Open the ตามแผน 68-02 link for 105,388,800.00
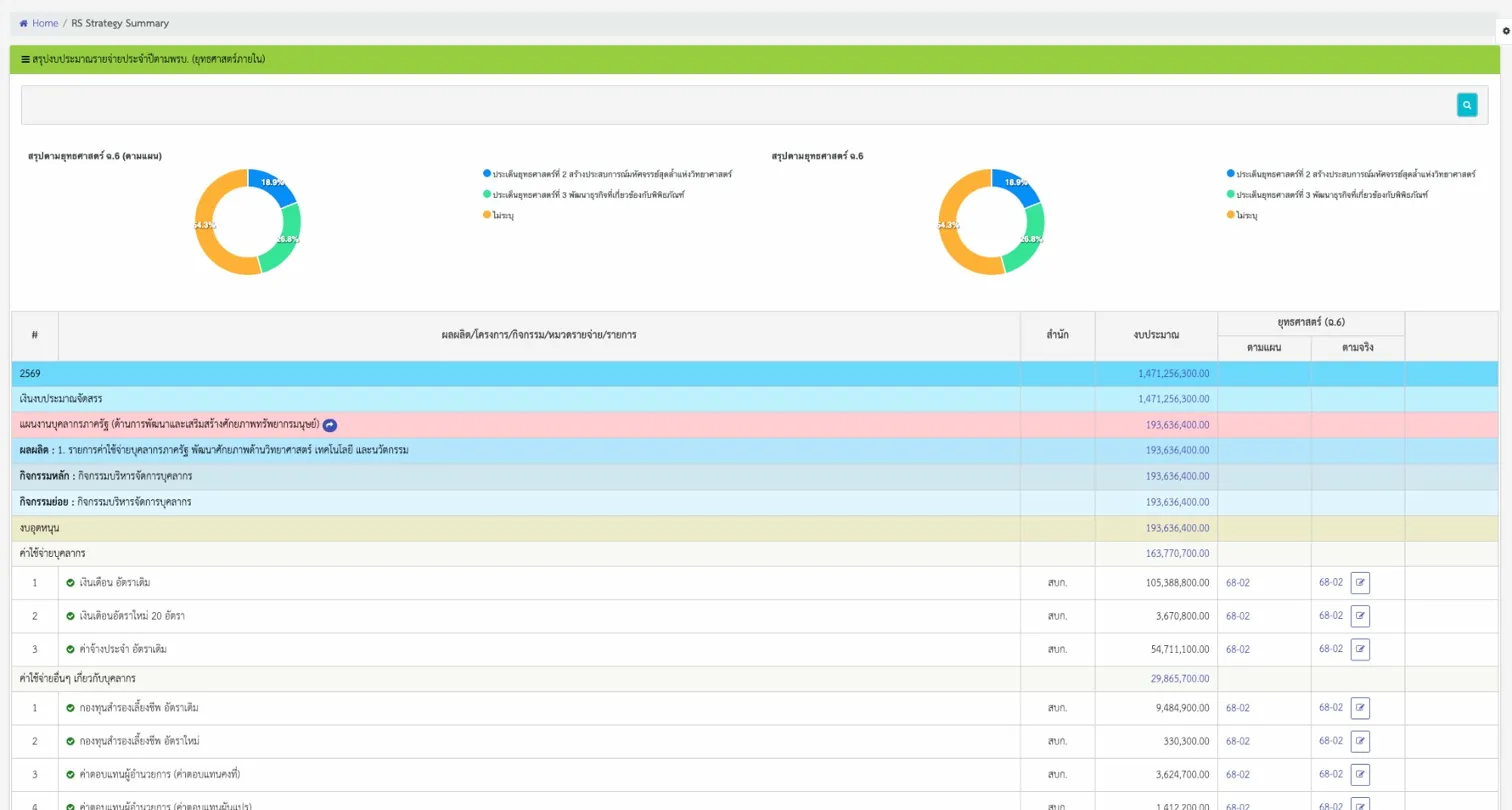 [x=1238, y=583]
